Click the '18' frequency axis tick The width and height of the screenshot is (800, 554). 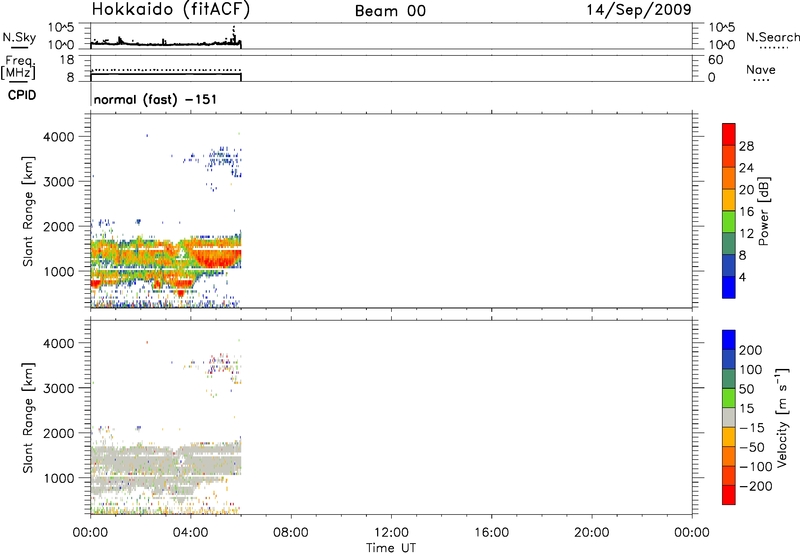pos(66,60)
